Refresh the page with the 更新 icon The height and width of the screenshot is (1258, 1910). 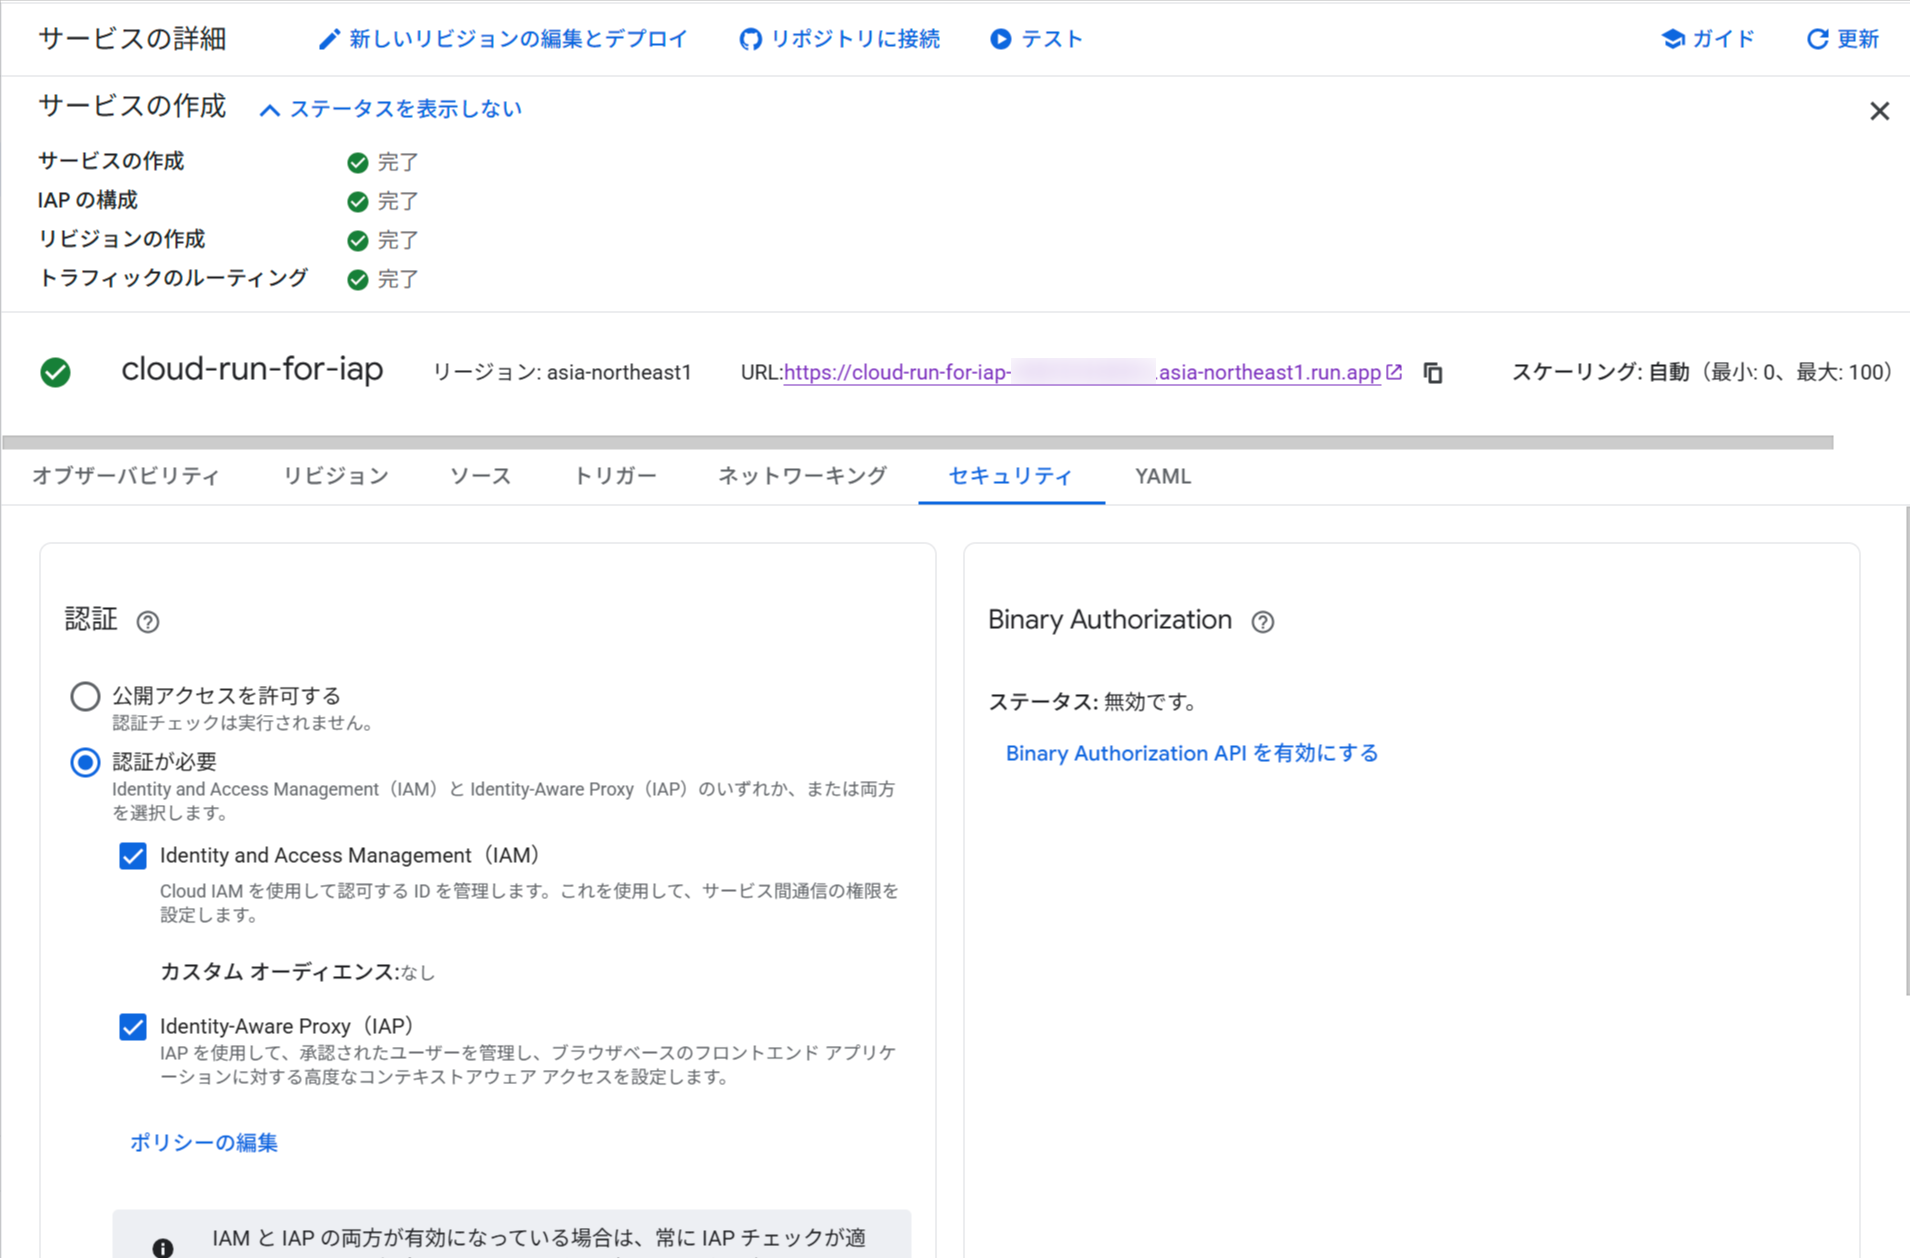[x=1817, y=38]
